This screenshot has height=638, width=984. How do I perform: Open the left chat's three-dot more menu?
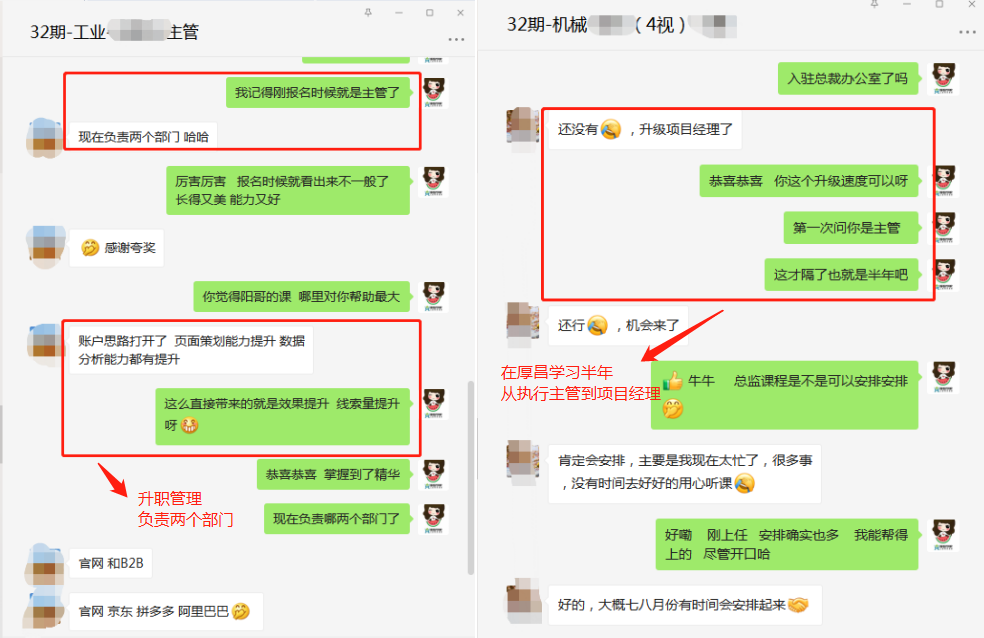tap(456, 40)
